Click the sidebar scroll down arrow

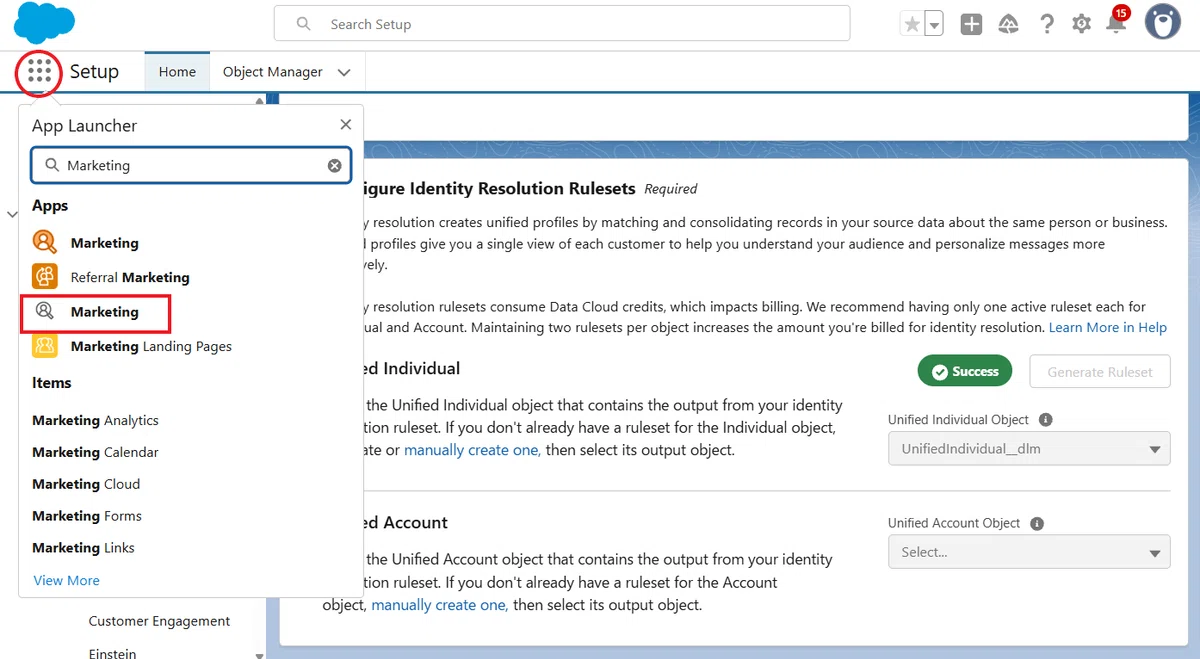tap(260, 655)
